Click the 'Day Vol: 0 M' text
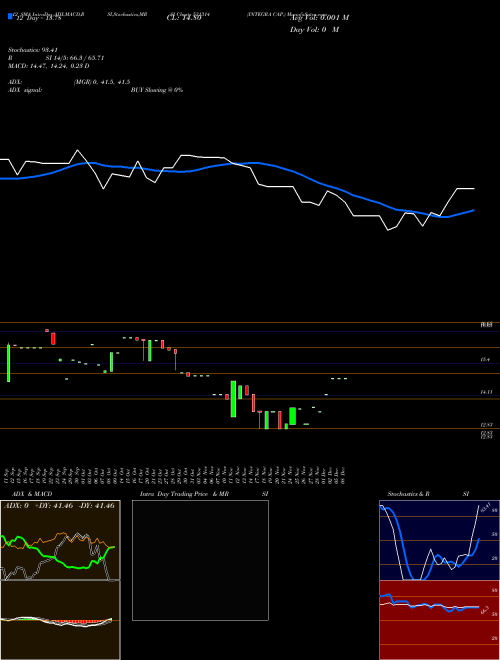Screen dimensions: 500x660 pyautogui.click(x=314, y=30)
